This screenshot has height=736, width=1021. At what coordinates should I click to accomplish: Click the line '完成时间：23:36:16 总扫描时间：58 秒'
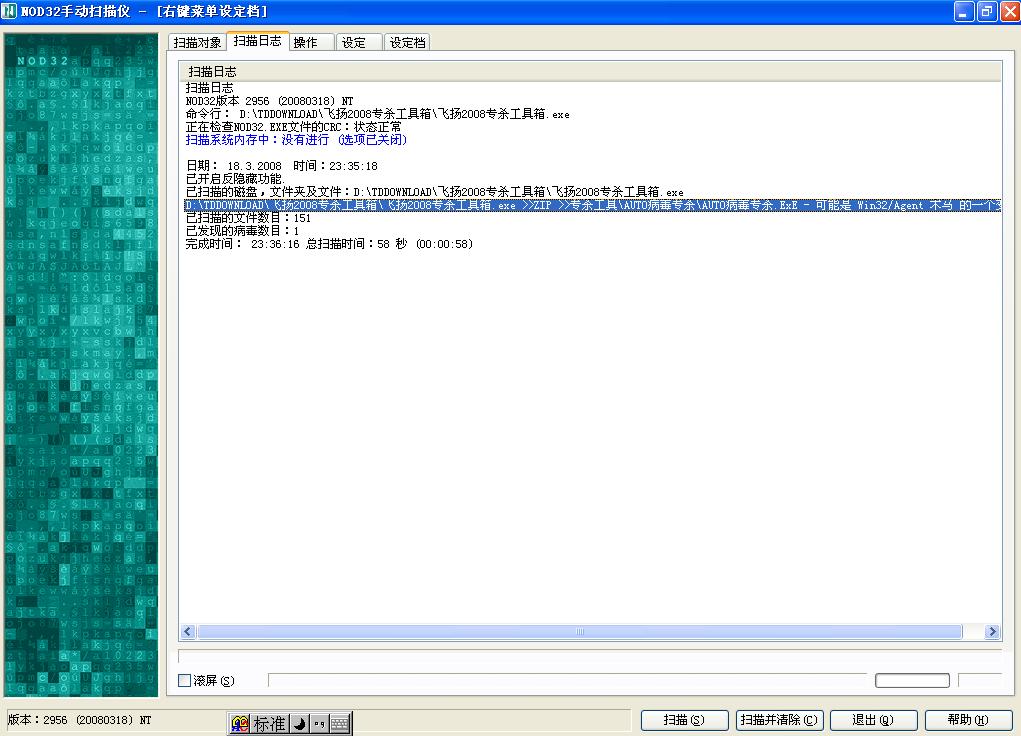[329, 244]
